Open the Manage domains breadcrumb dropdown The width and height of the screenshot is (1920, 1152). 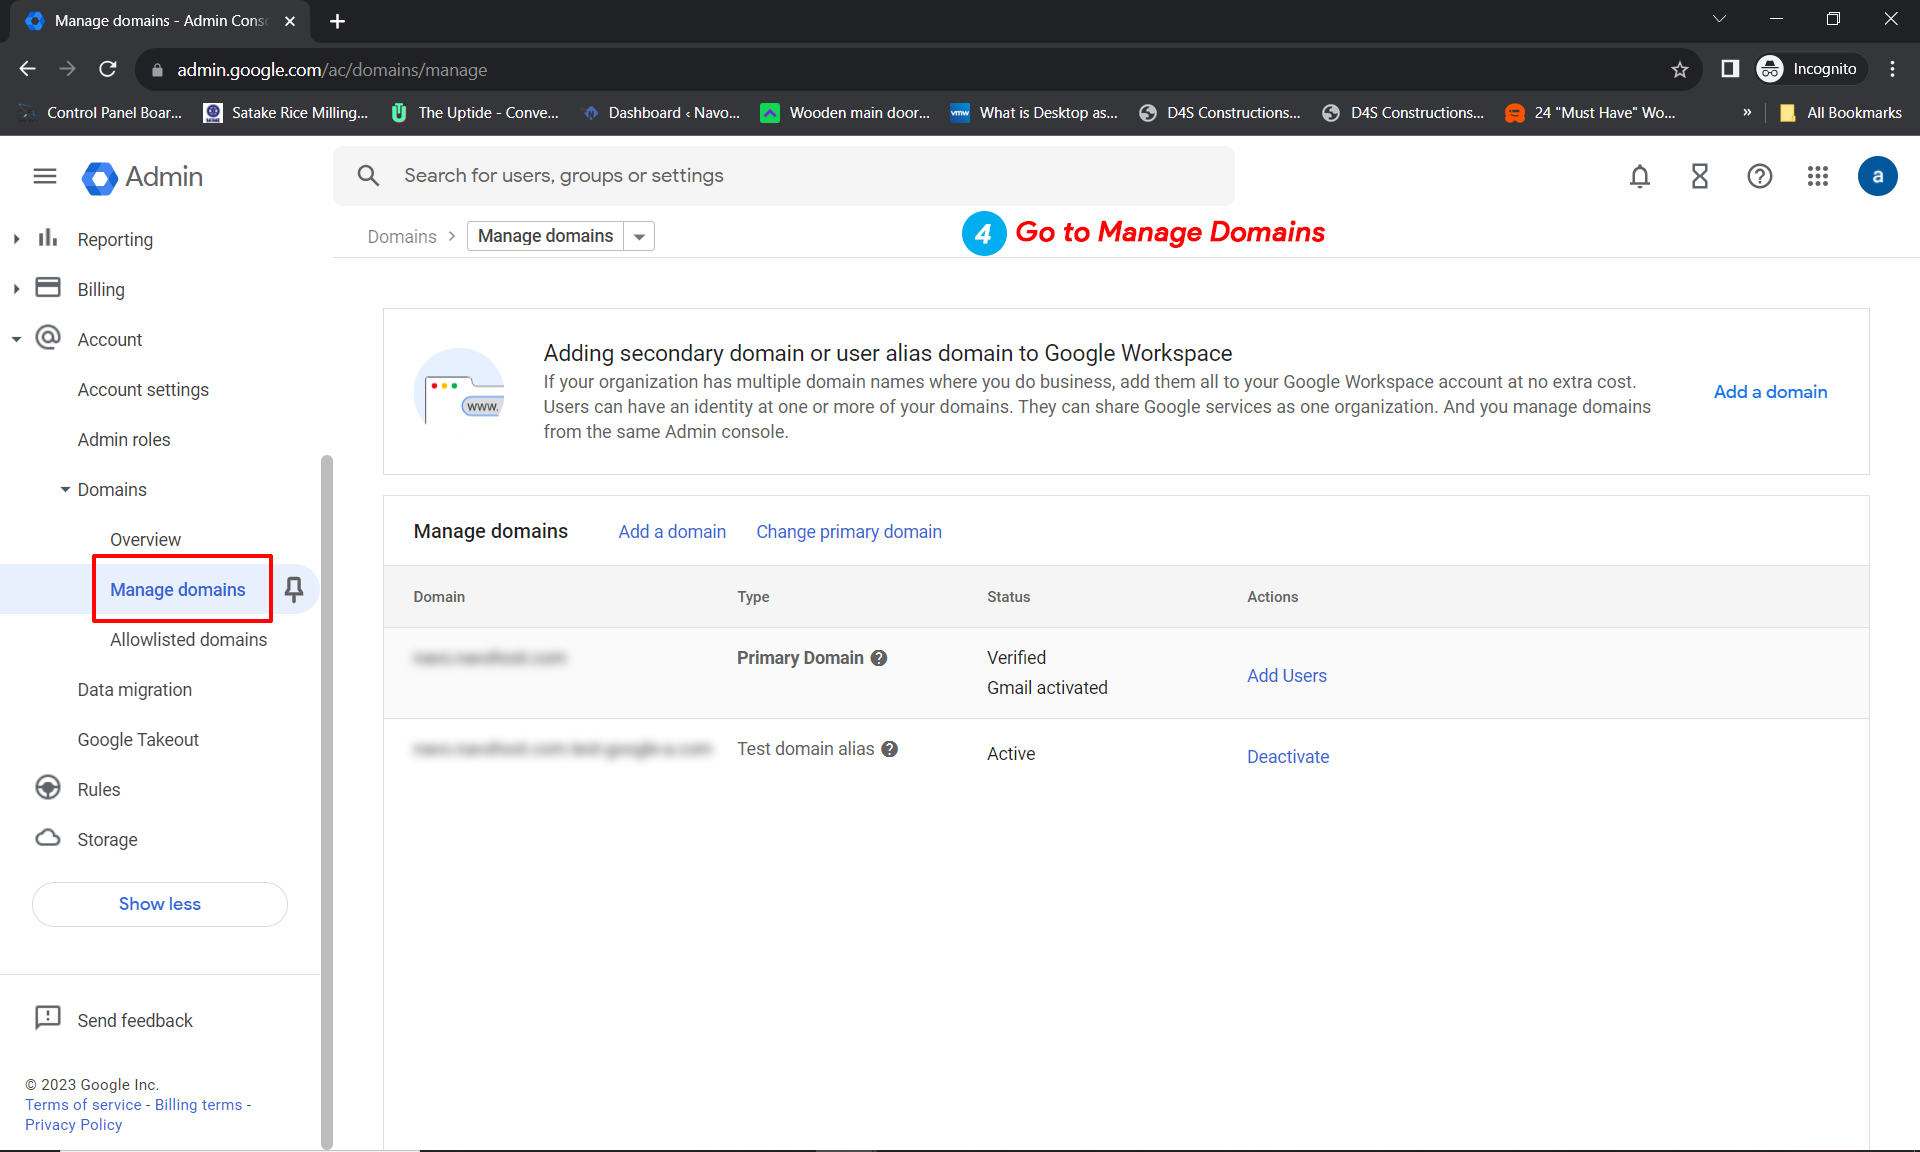point(639,235)
